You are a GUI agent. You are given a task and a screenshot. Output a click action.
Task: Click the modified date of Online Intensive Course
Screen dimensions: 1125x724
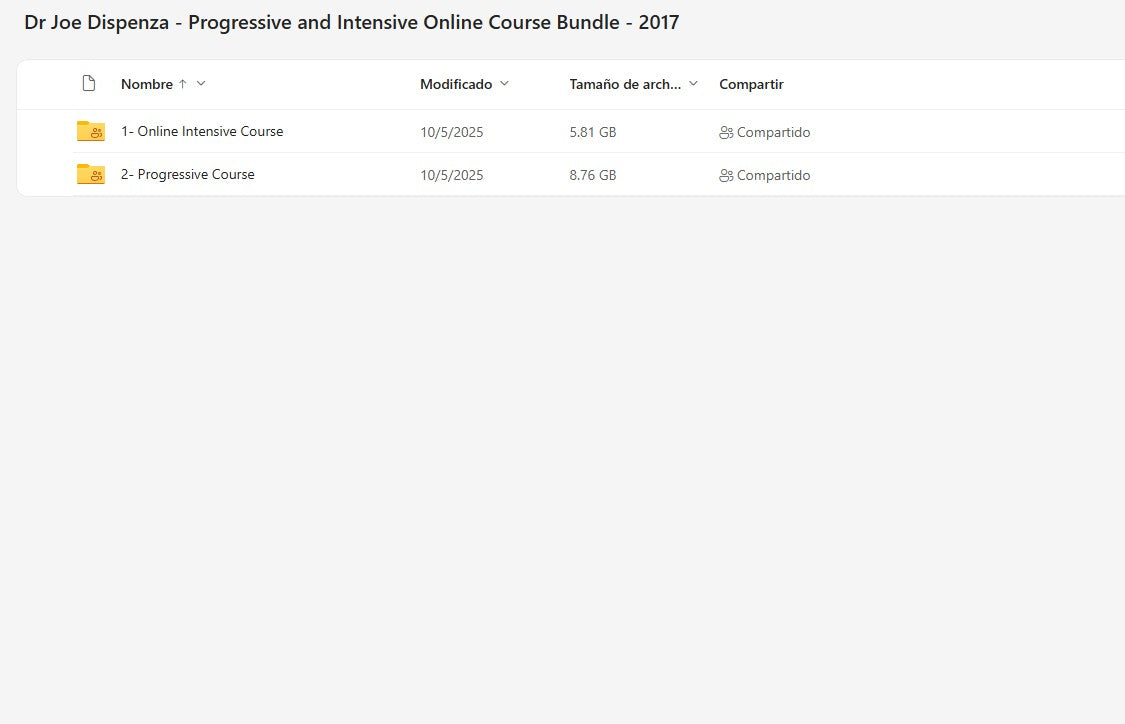(x=451, y=132)
